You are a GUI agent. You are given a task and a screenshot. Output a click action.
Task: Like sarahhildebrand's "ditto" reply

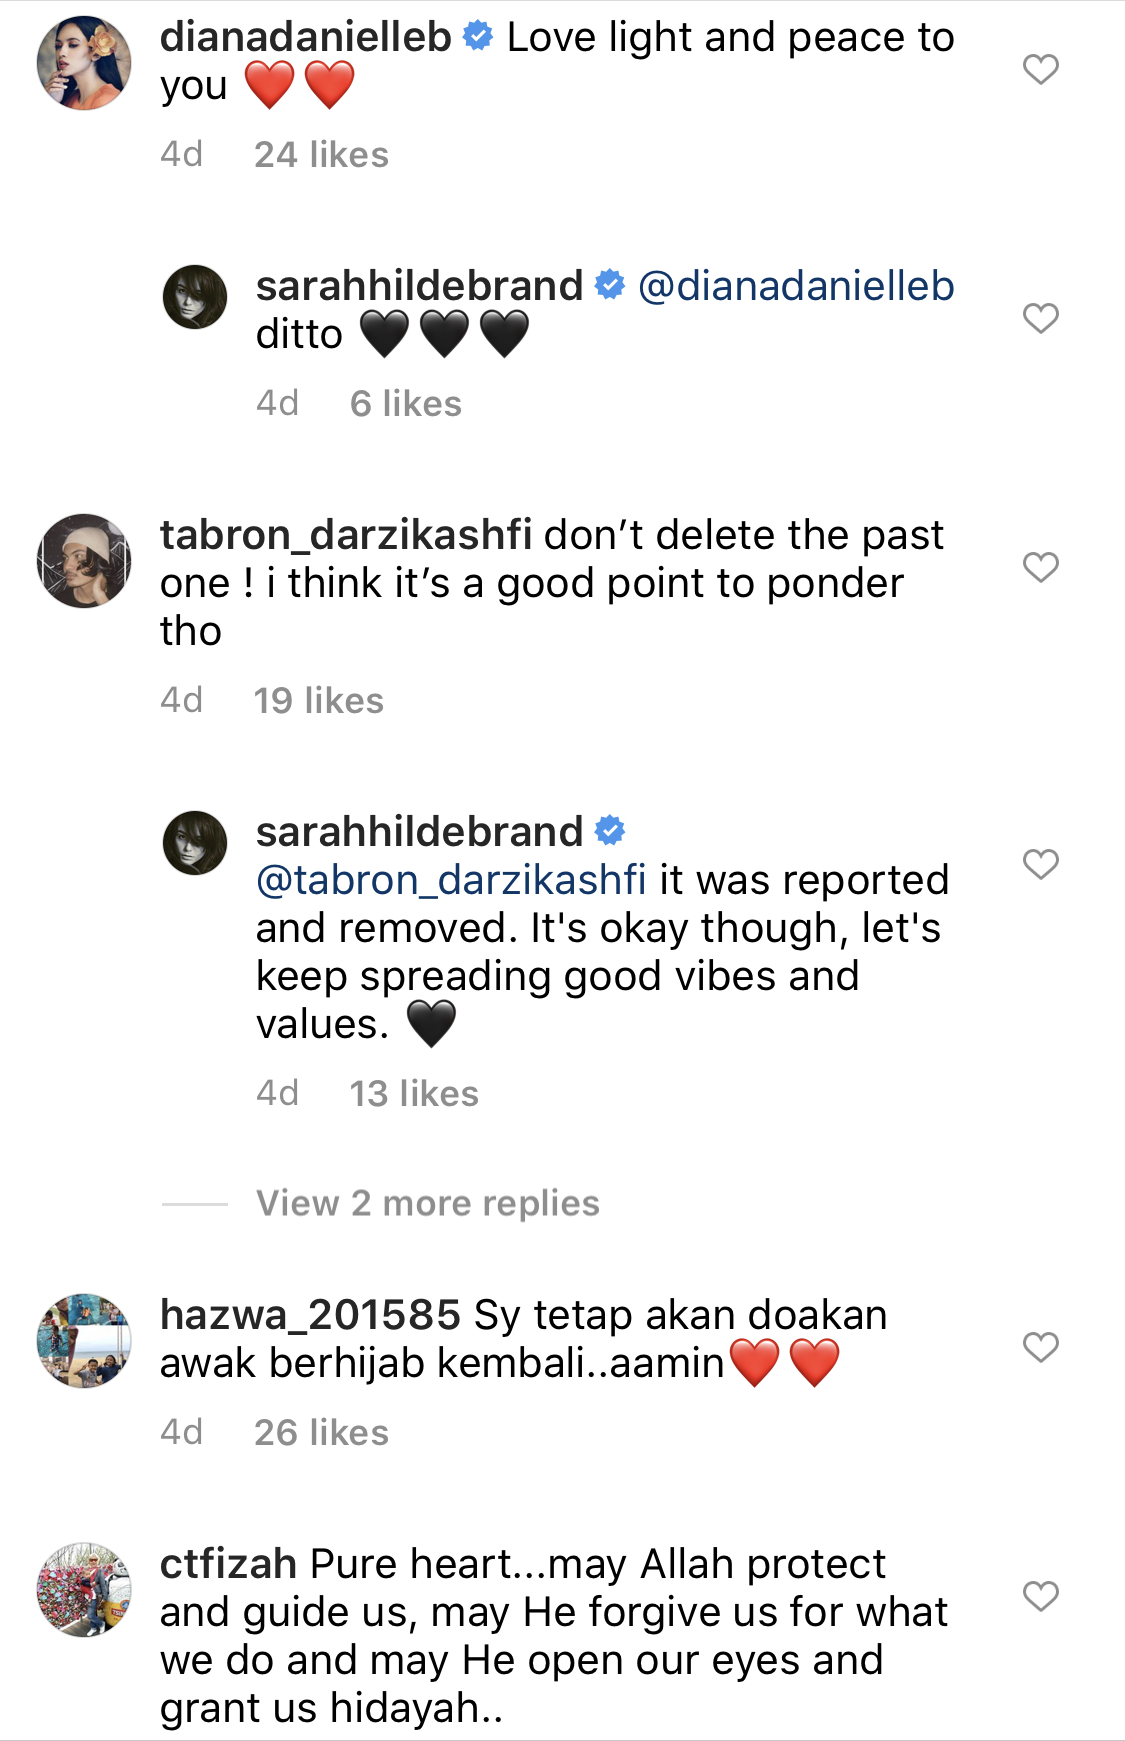pos(1041,318)
